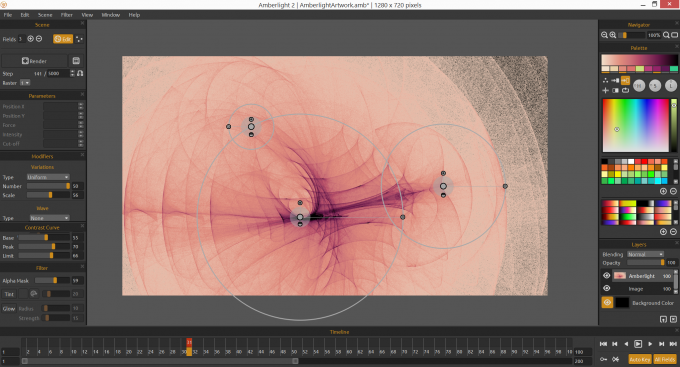Click the H hue knob in Palette

[639, 86]
